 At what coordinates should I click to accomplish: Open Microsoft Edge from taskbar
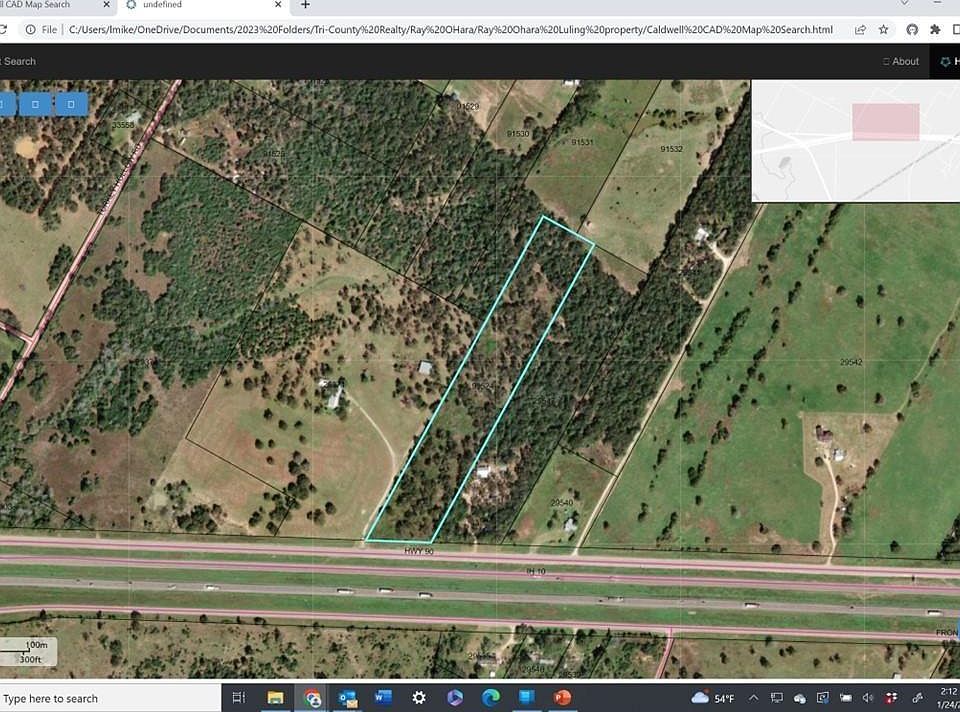pyautogui.click(x=490, y=697)
